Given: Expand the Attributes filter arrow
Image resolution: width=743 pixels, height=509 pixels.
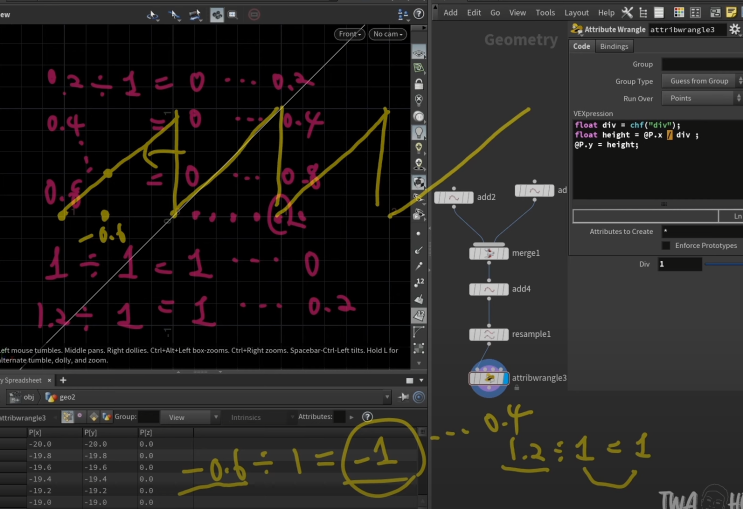Looking at the screenshot, I should point(352,417).
